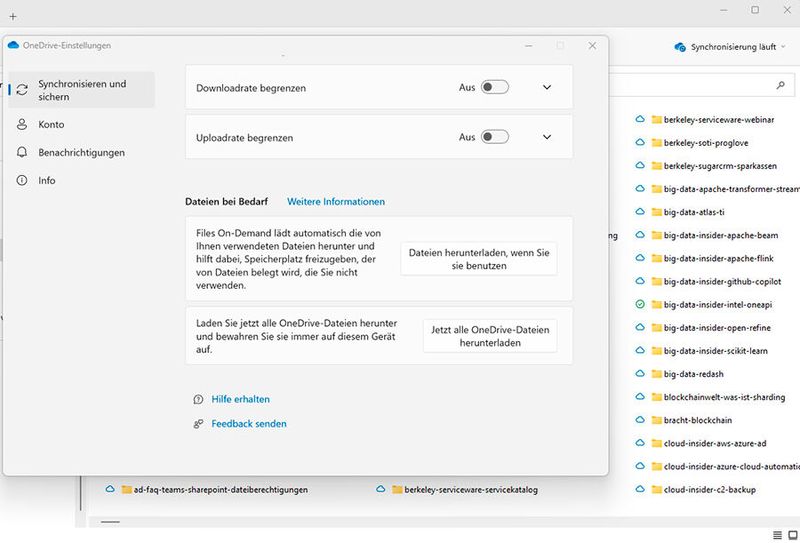Select folder big-data-insider-intel-oneapi
The width and height of the screenshot is (800, 543).
pyautogui.click(x=718, y=305)
